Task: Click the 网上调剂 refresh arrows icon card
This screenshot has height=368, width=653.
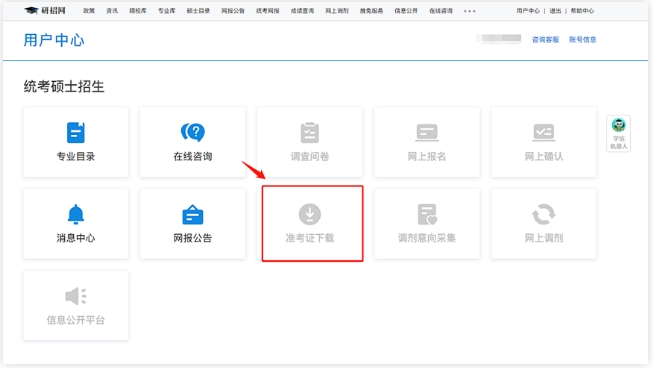Action: (544, 224)
